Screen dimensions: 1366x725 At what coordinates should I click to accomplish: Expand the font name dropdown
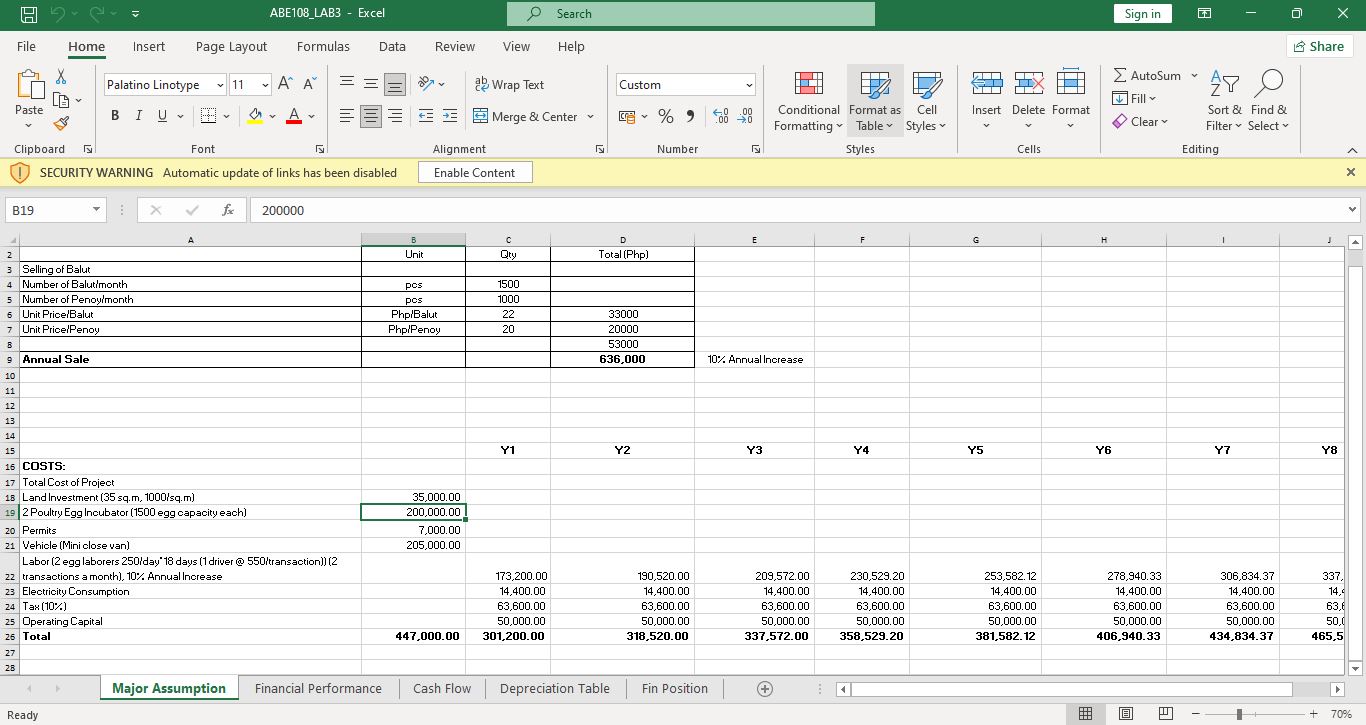click(x=220, y=85)
